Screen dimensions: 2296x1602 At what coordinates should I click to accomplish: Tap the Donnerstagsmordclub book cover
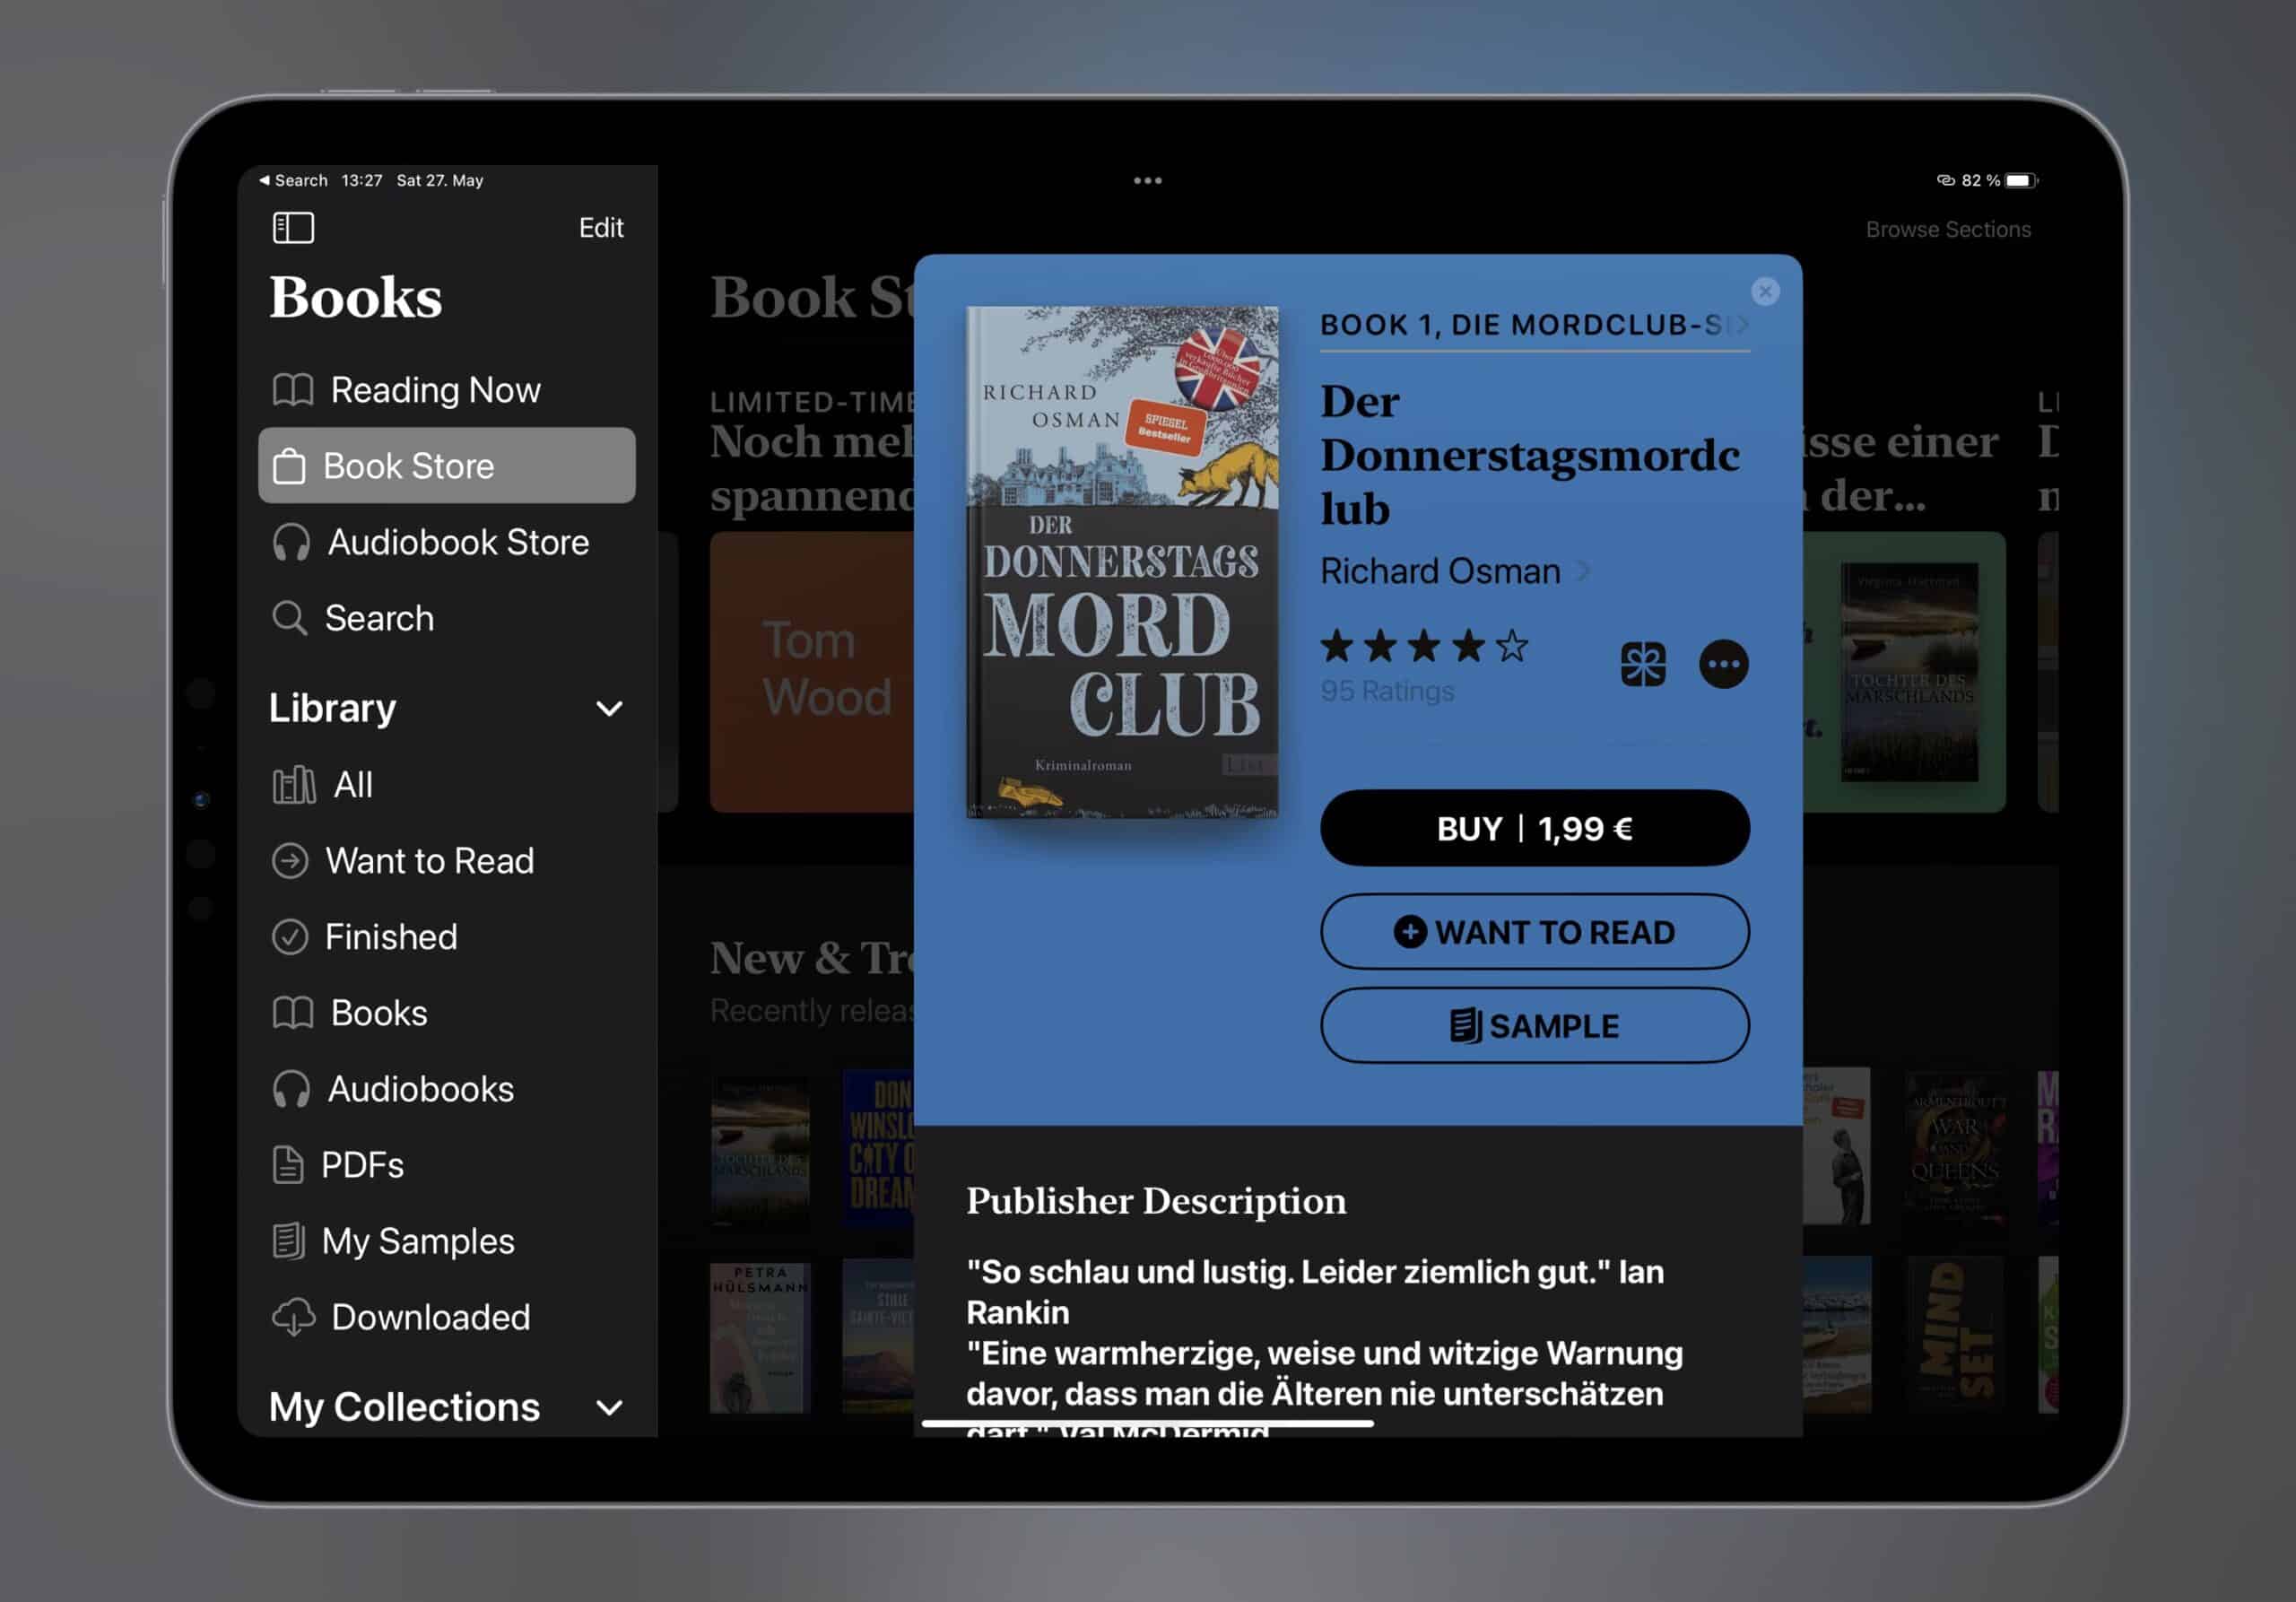pyautogui.click(x=1122, y=562)
